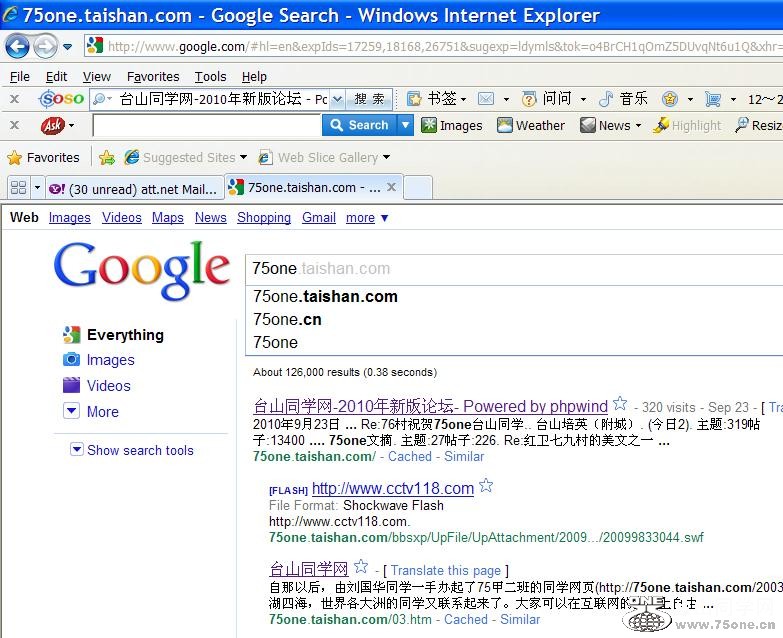Open the Ask toolbar News dropdown
This screenshot has height=638, width=783.
point(610,125)
